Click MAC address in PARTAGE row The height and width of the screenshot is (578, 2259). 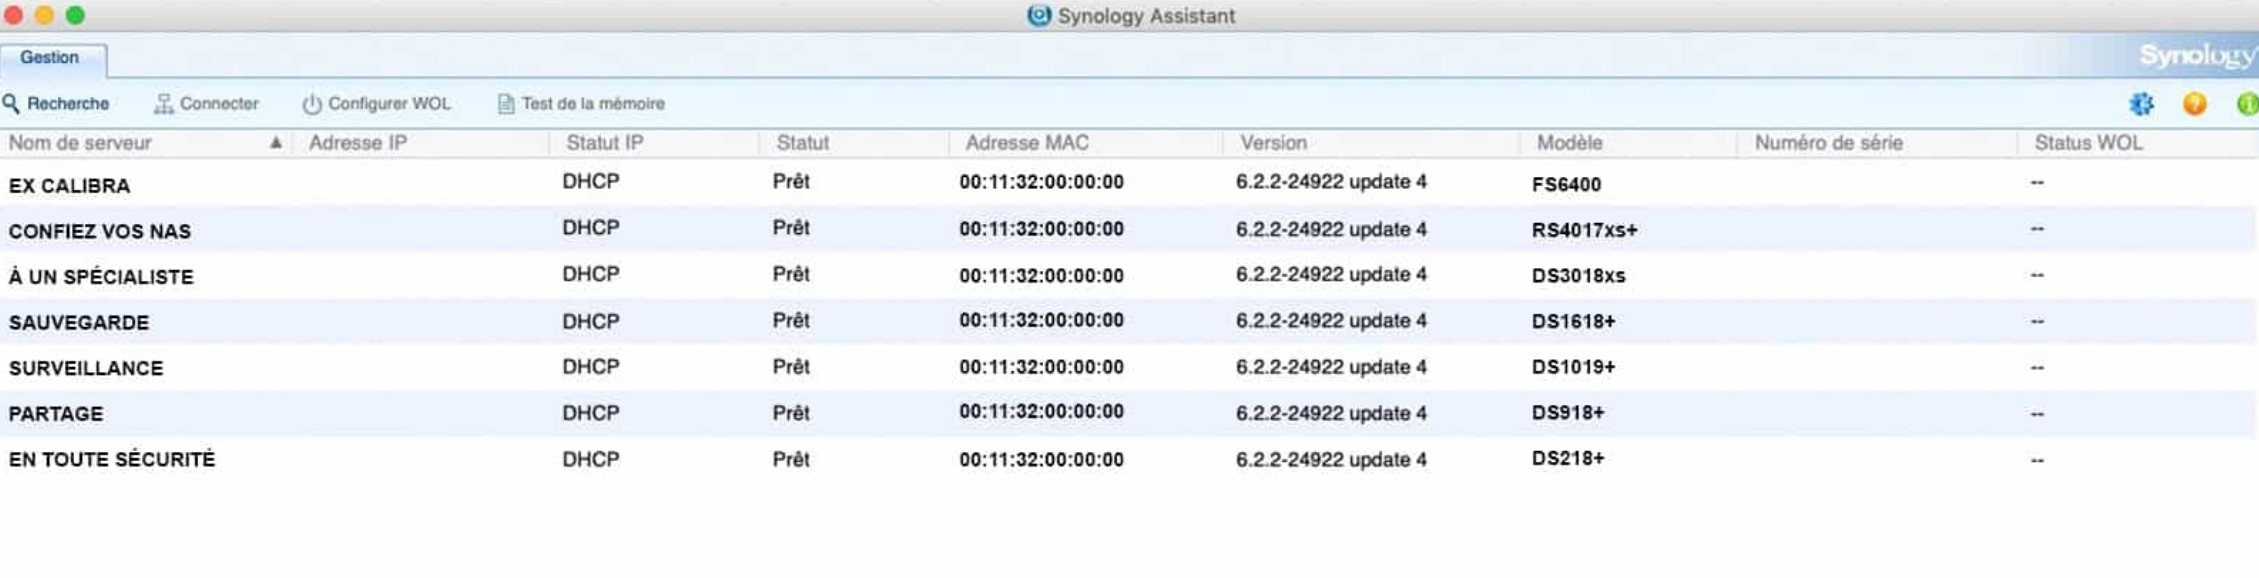click(1041, 412)
